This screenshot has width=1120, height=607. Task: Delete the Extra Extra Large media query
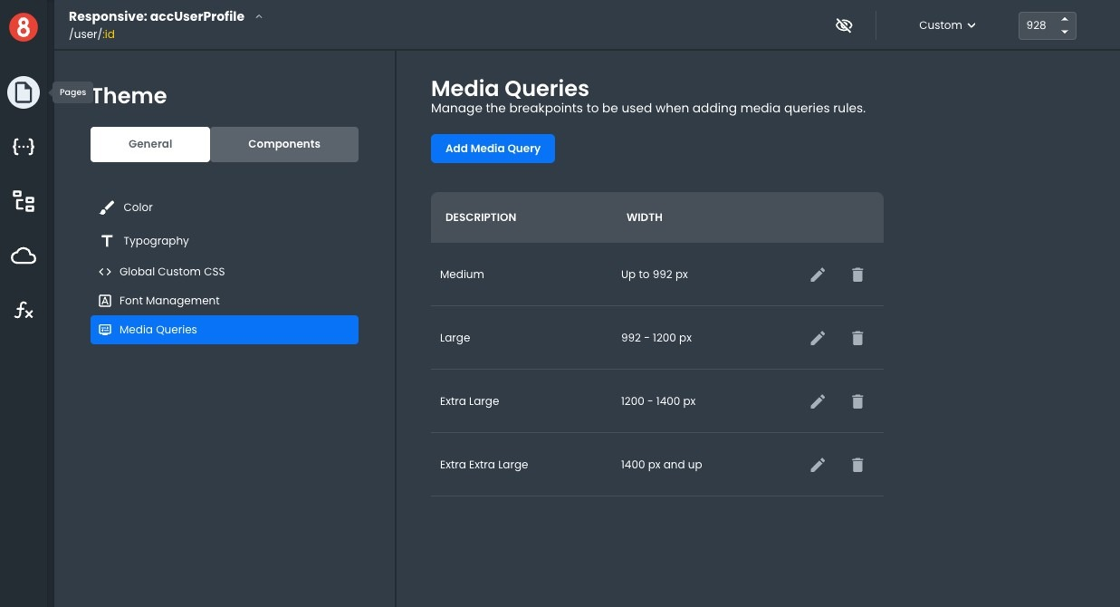pos(857,465)
